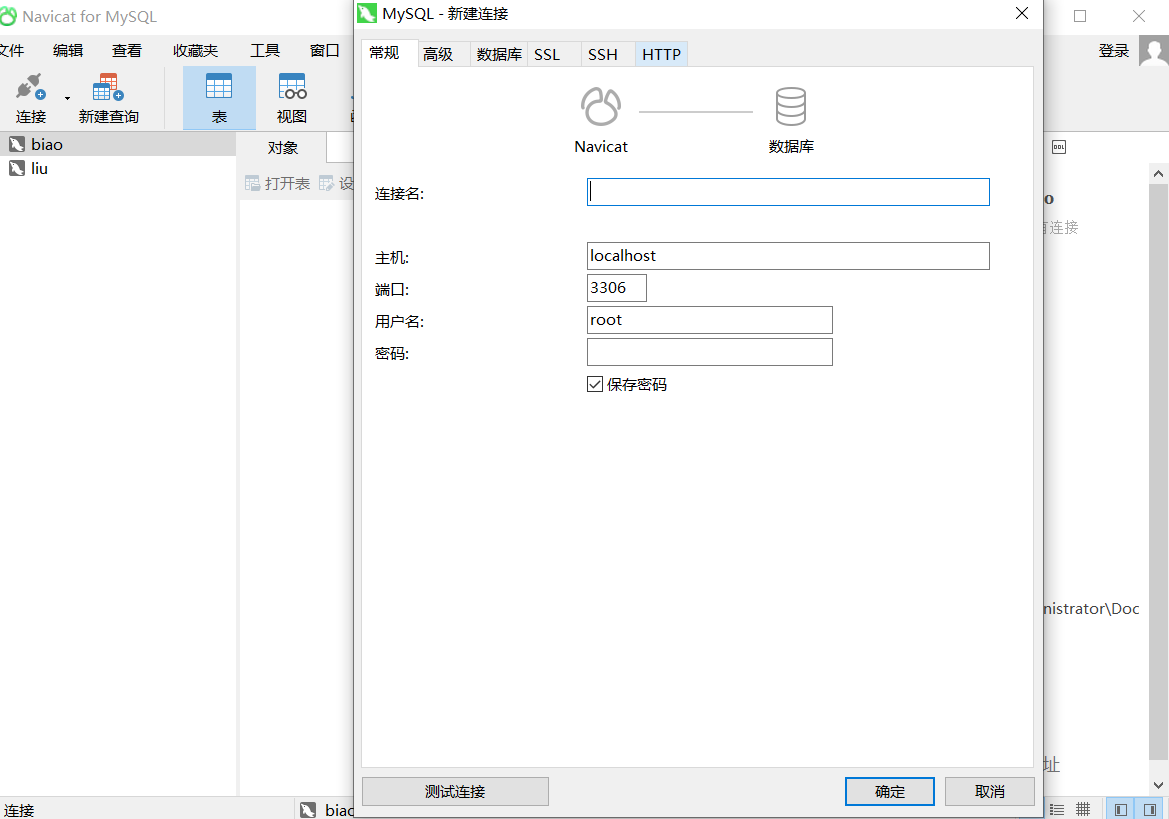Click the Navicat logo icon in dialog
This screenshot has height=819, width=1169.
(x=601, y=107)
